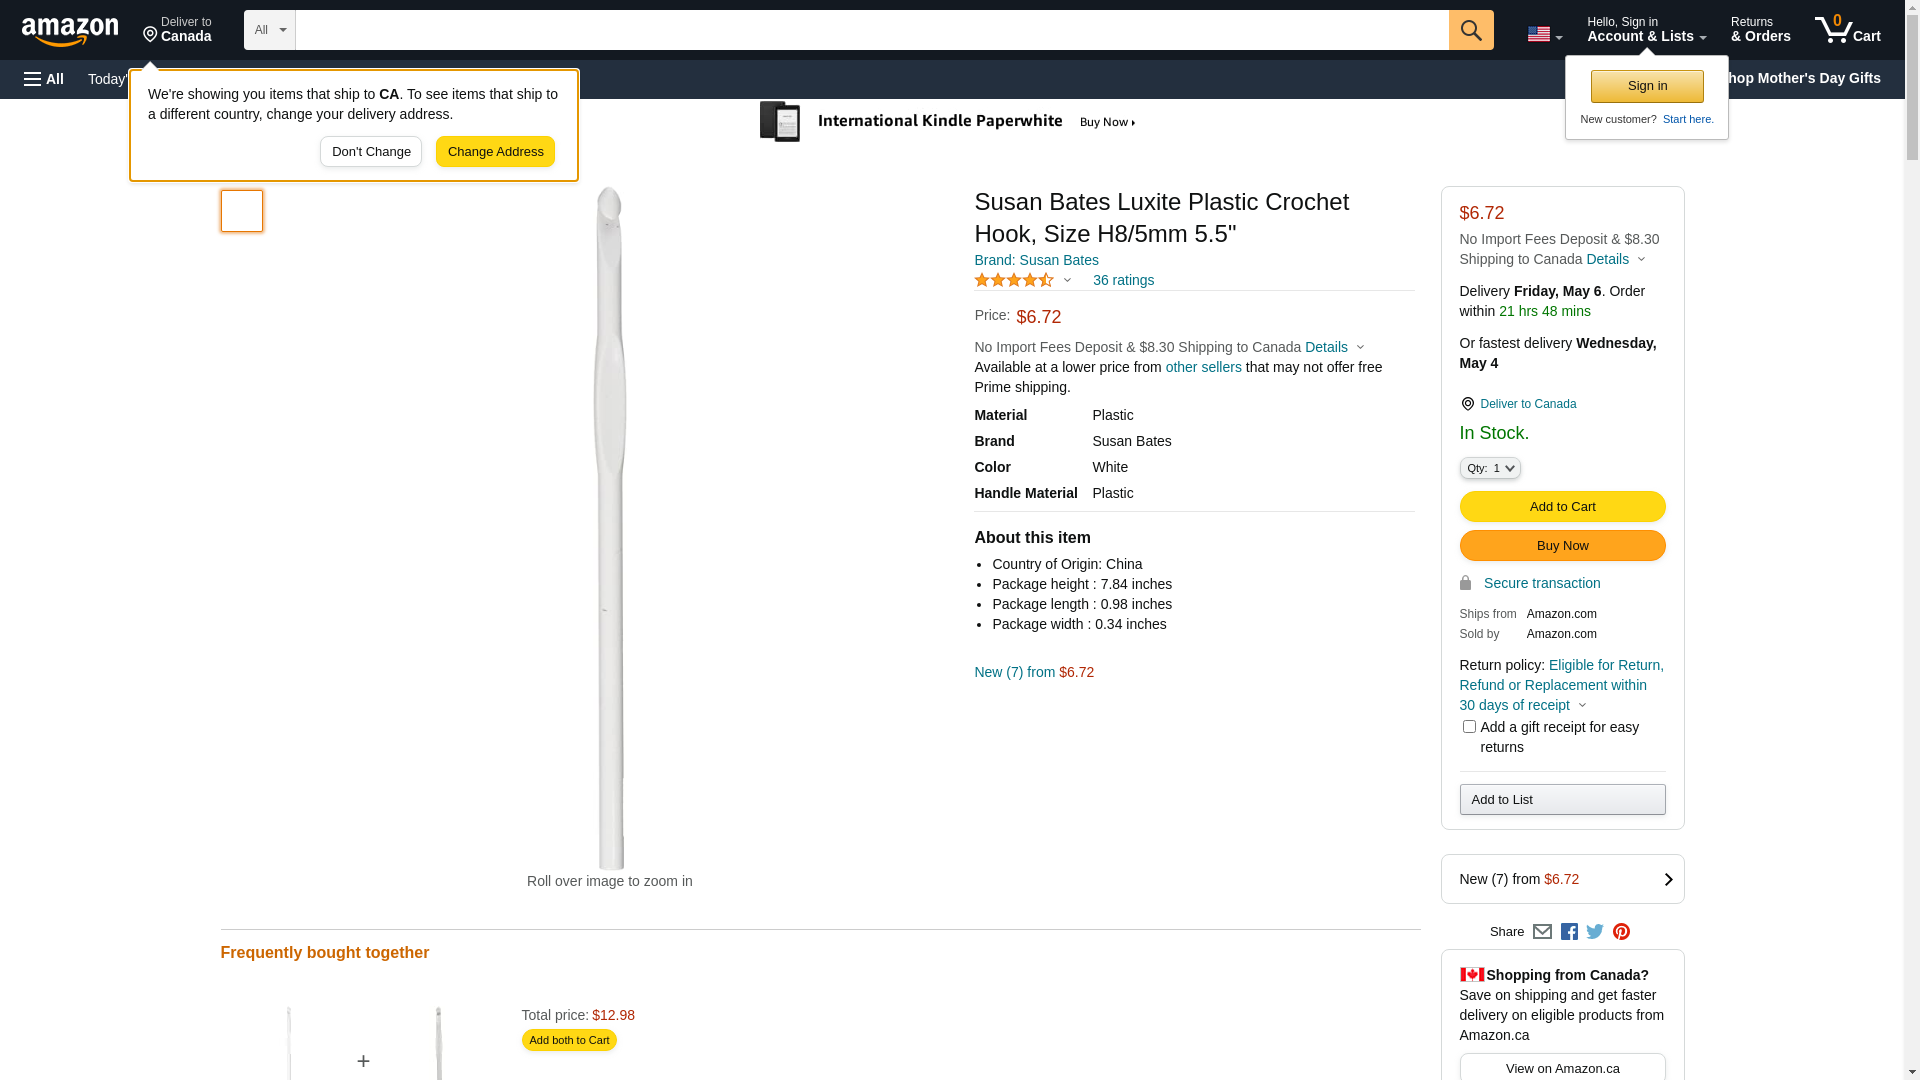
Task: Open the search category All dropdown
Action: (270, 30)
